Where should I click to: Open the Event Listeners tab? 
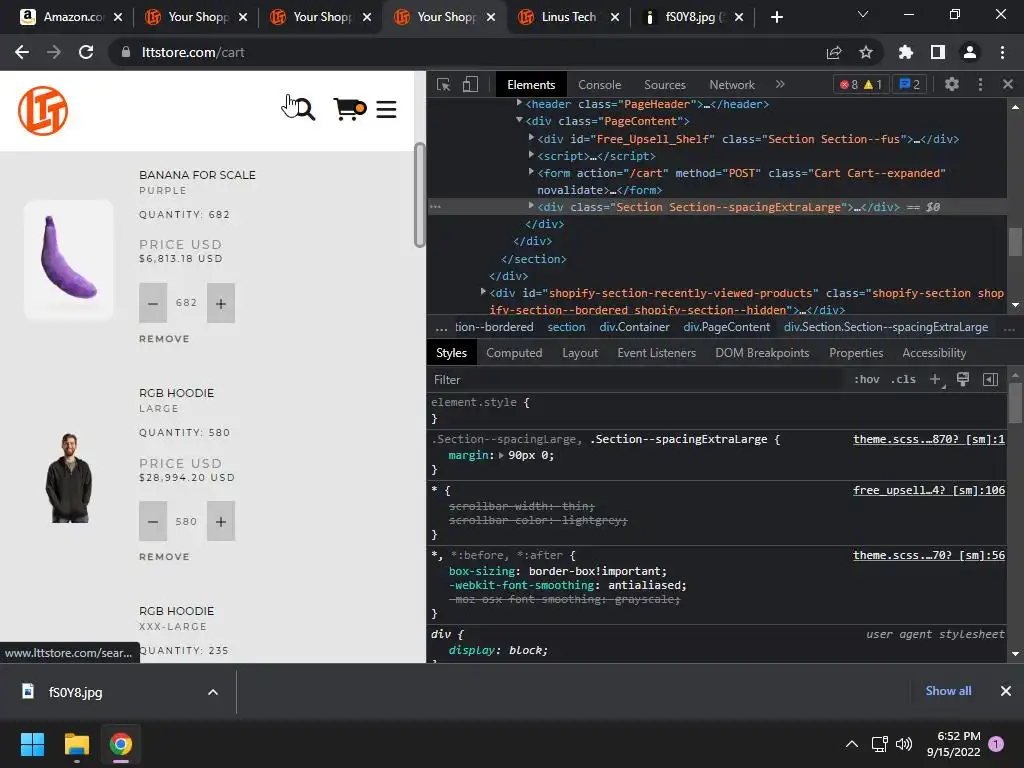[656, 353]
